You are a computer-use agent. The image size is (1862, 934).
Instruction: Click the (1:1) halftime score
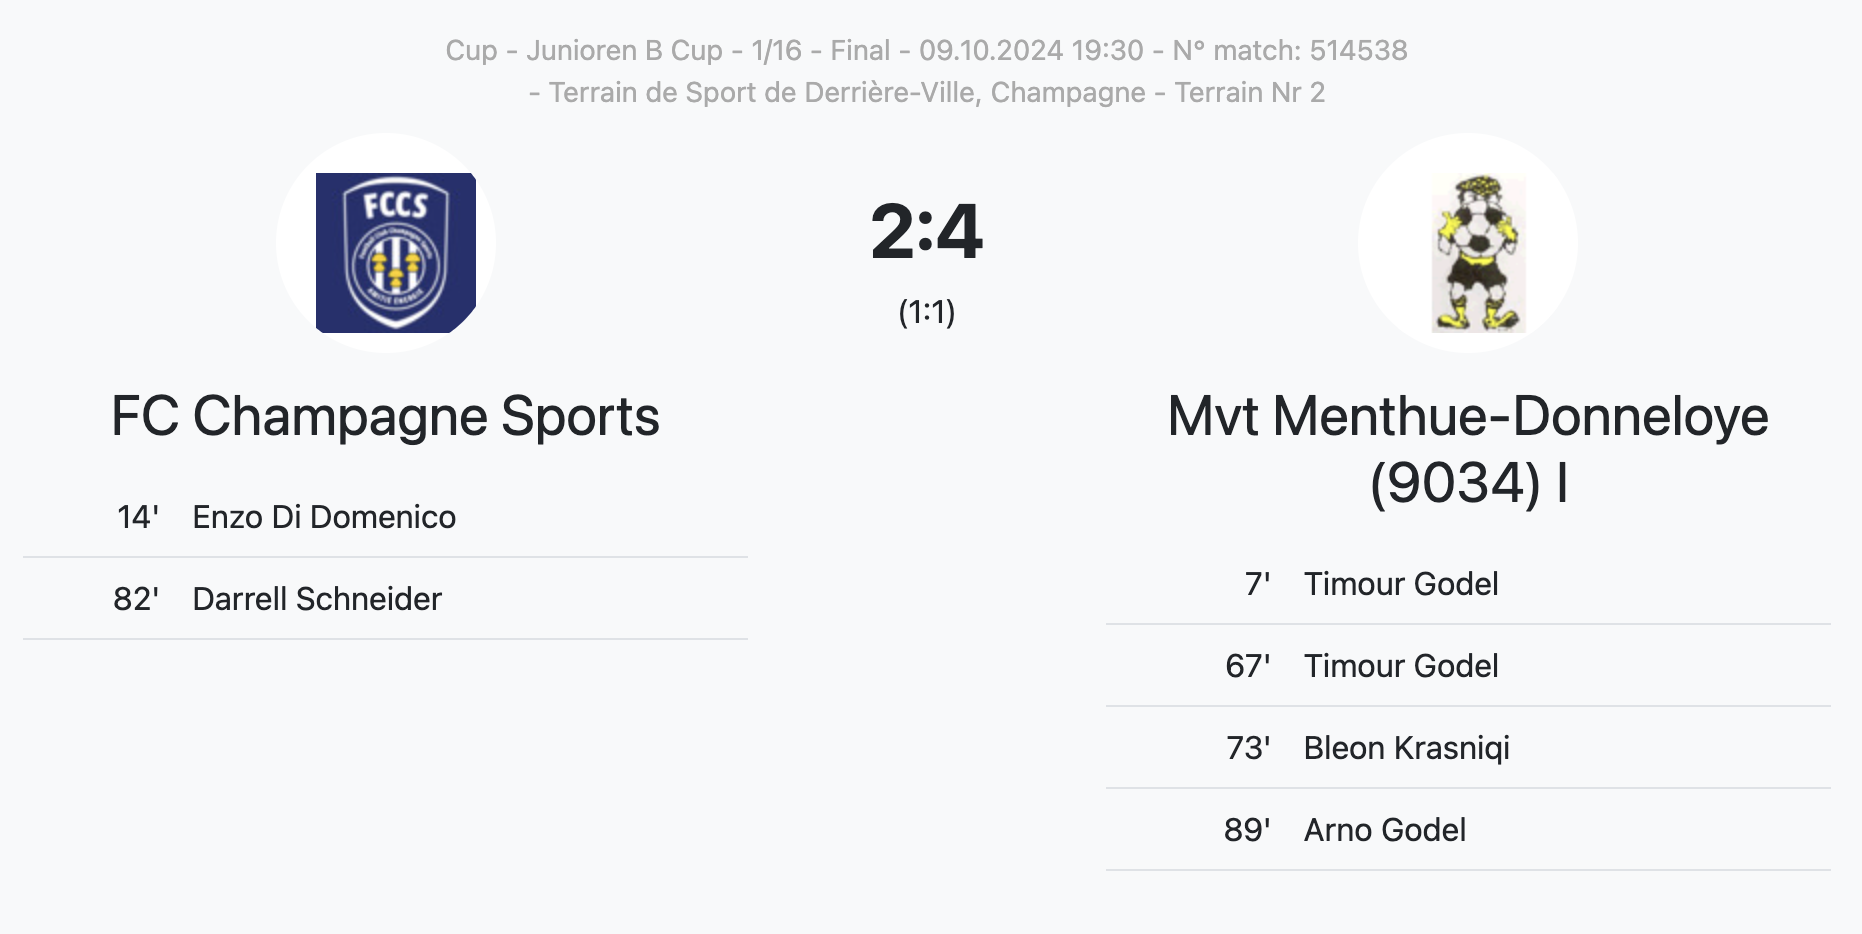(x=927, y=312)
